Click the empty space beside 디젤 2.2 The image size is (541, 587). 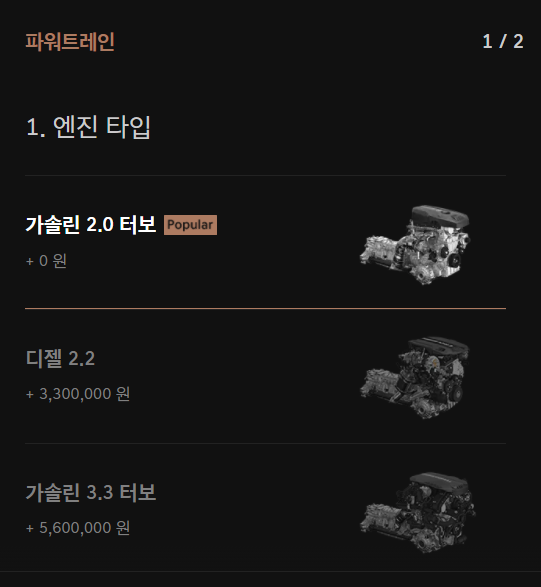[x=225, y=358]
